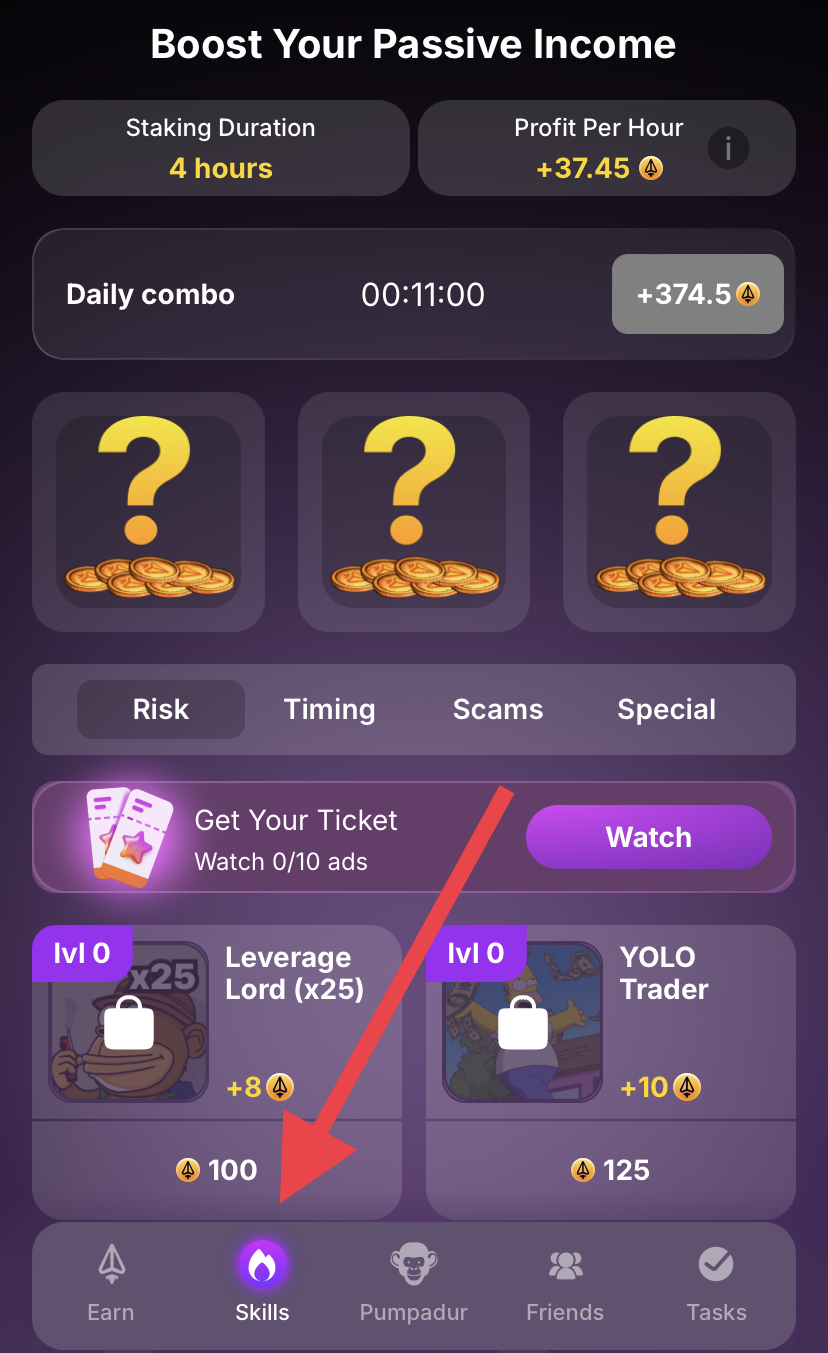The width and height of the screenshot is (828, 1353).
Task: Select the first mystery combo card
Action: 149,512
